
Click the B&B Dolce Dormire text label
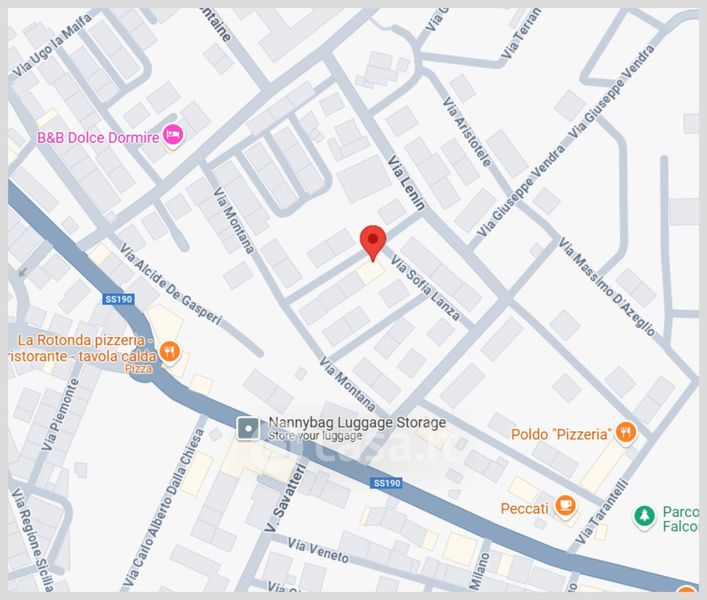coord(98,137)
